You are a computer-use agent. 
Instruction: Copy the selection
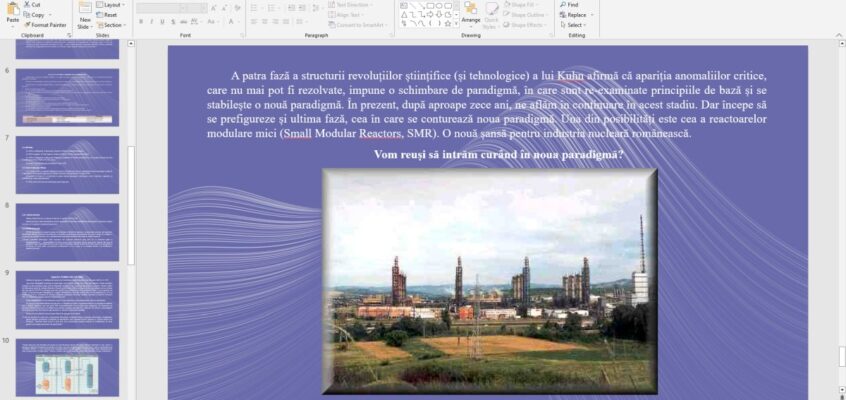coord(34,15)
